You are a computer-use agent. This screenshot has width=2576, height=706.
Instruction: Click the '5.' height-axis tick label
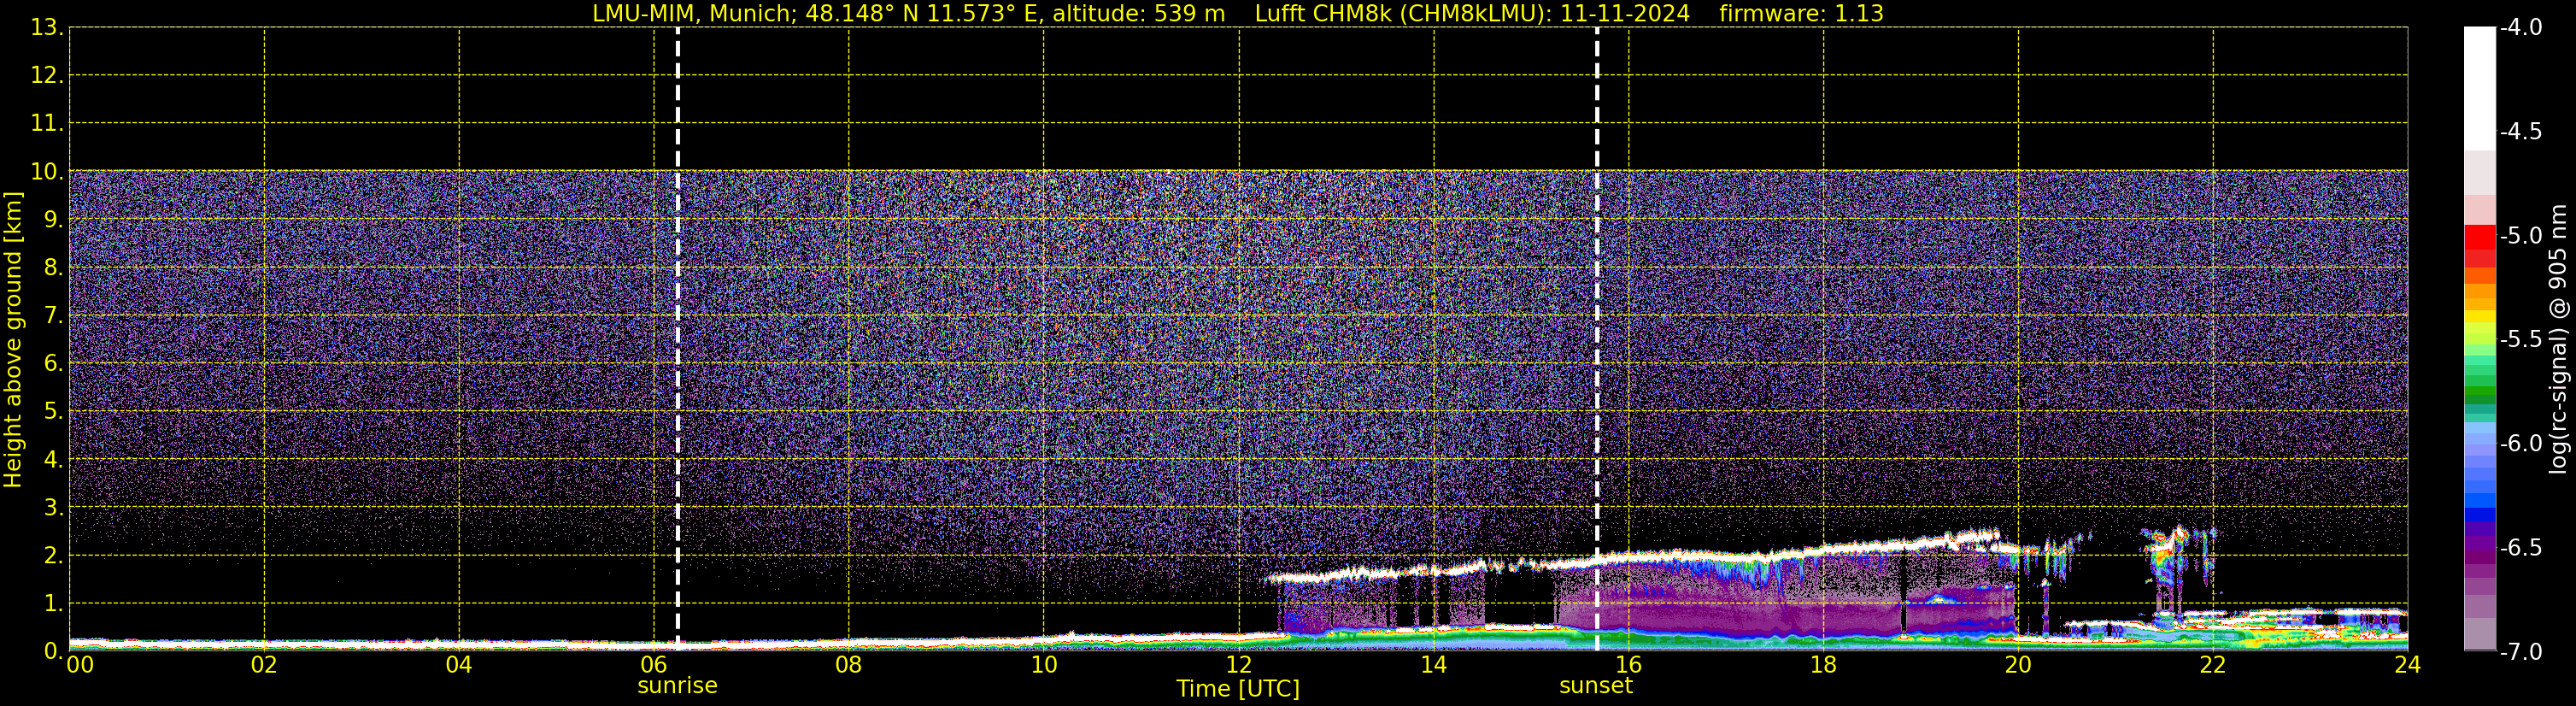(x=53, y=412)
